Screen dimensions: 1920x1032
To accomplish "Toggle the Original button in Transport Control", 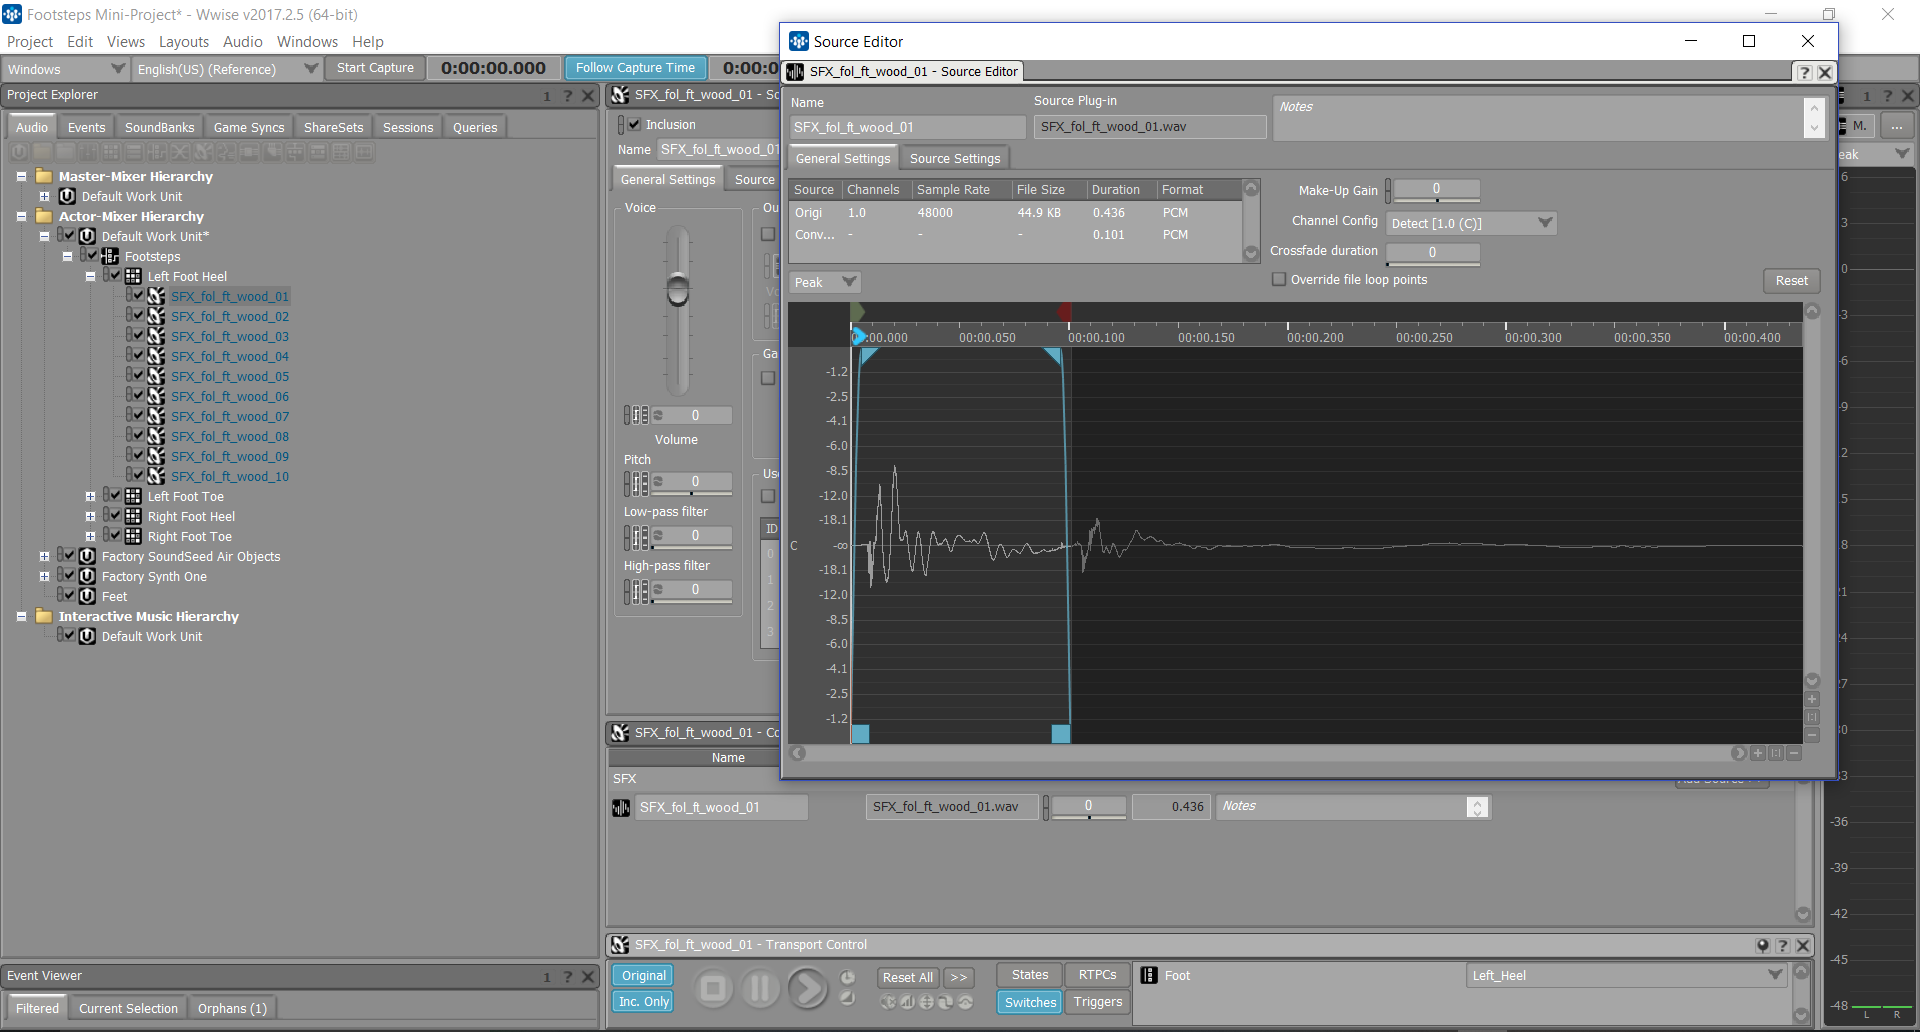I will pos(643,975).
